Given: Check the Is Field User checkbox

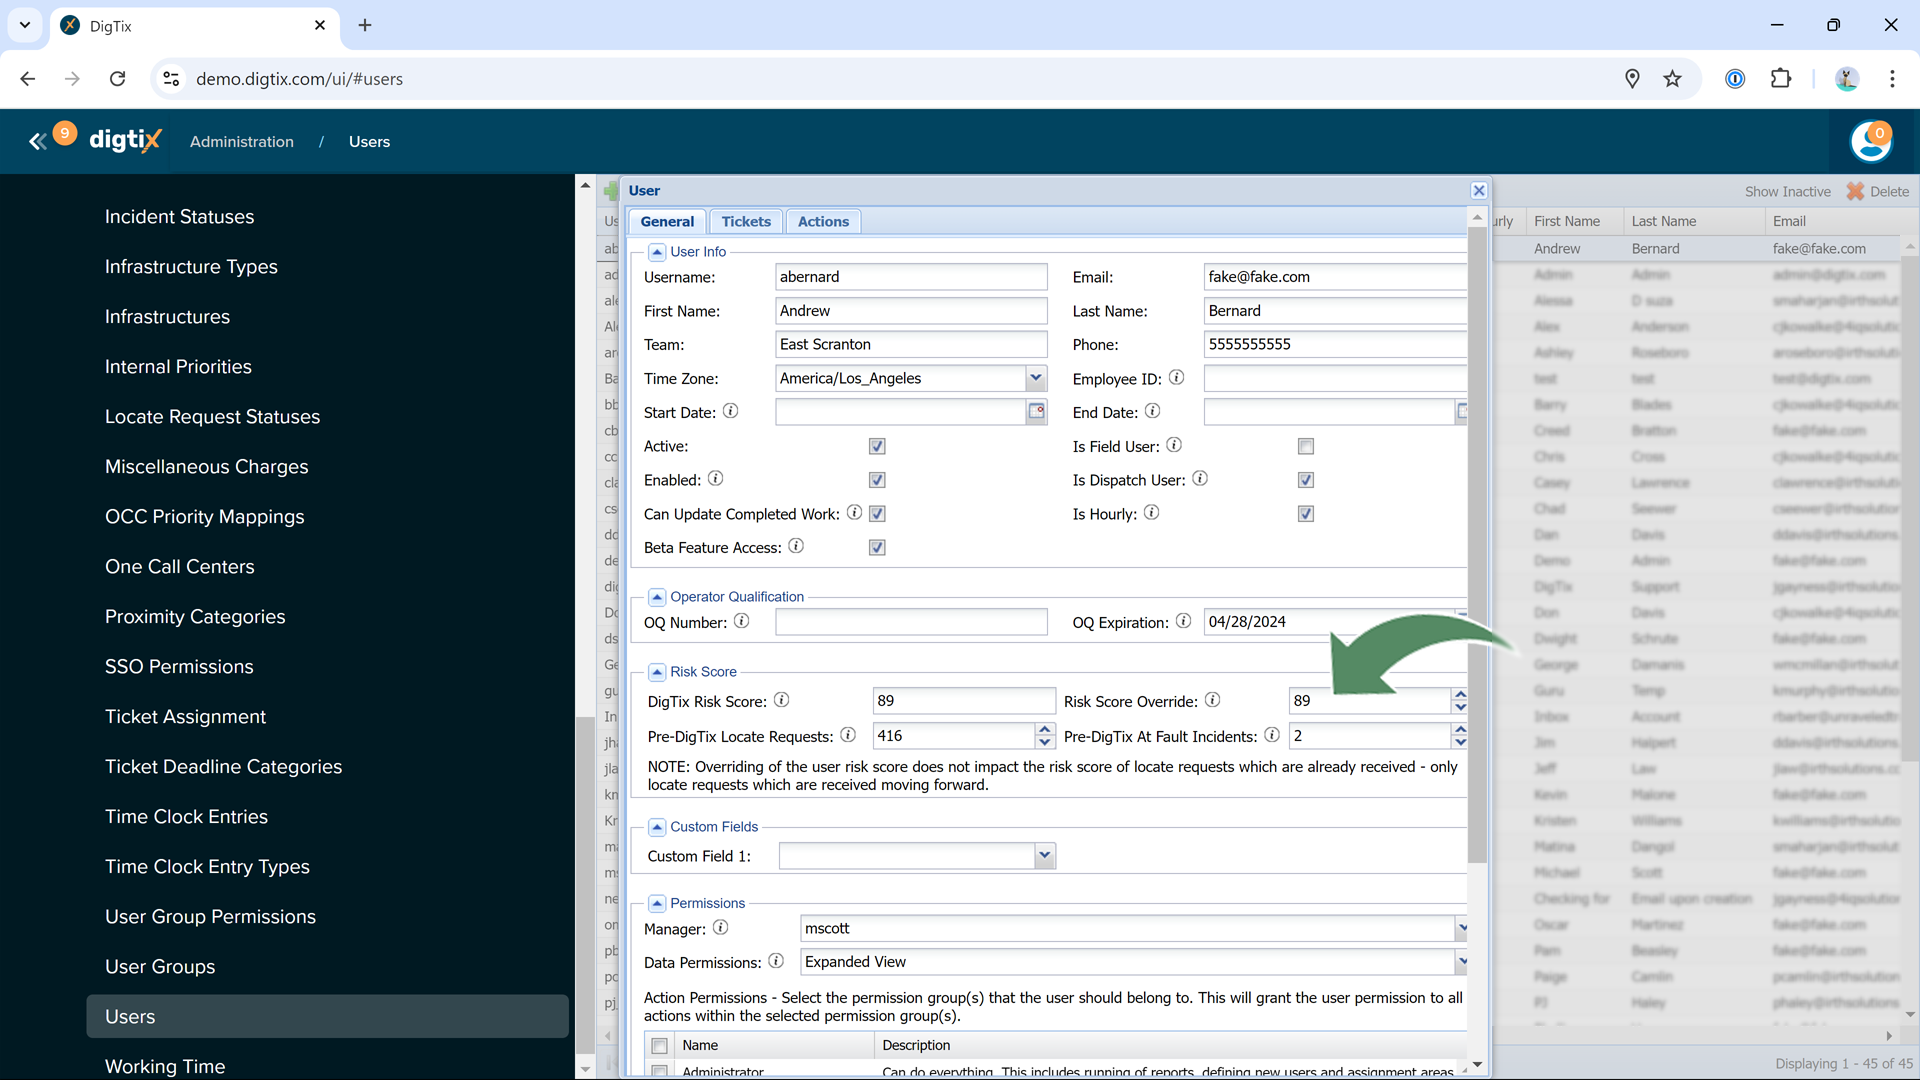Looking at the screenshot, I should (1305, 446).
